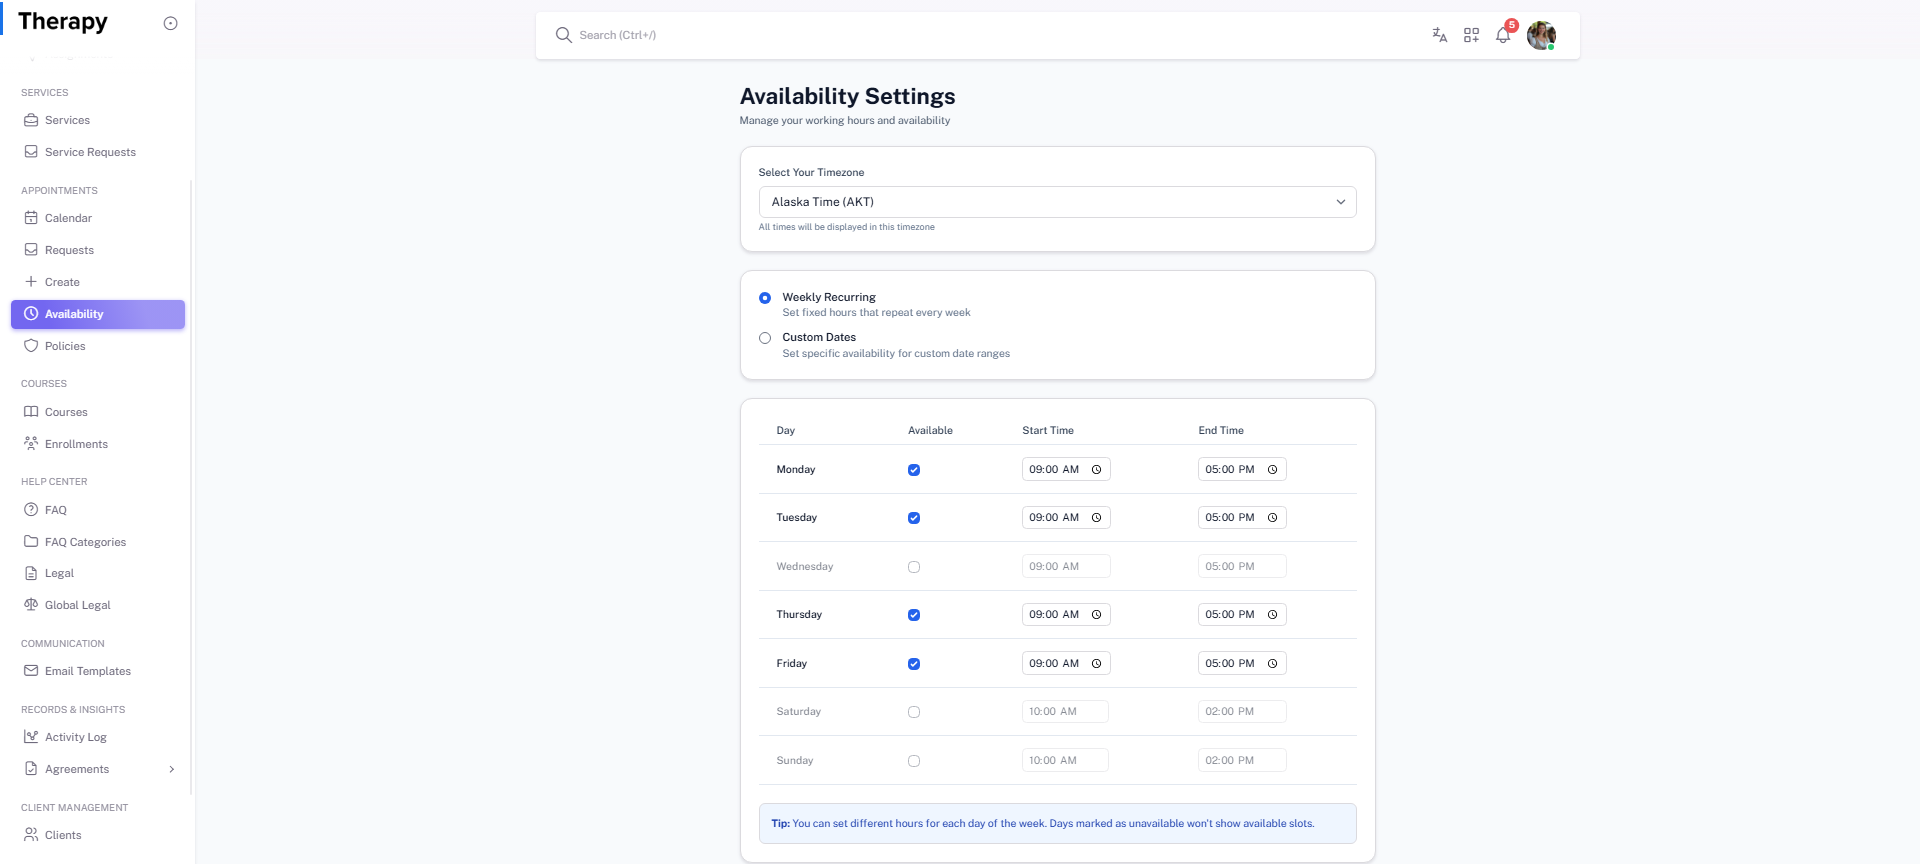The width and height of the screenshot is (1920, 864).
Task: Click the Policies shield icon
Action: [x=31, y=346]
